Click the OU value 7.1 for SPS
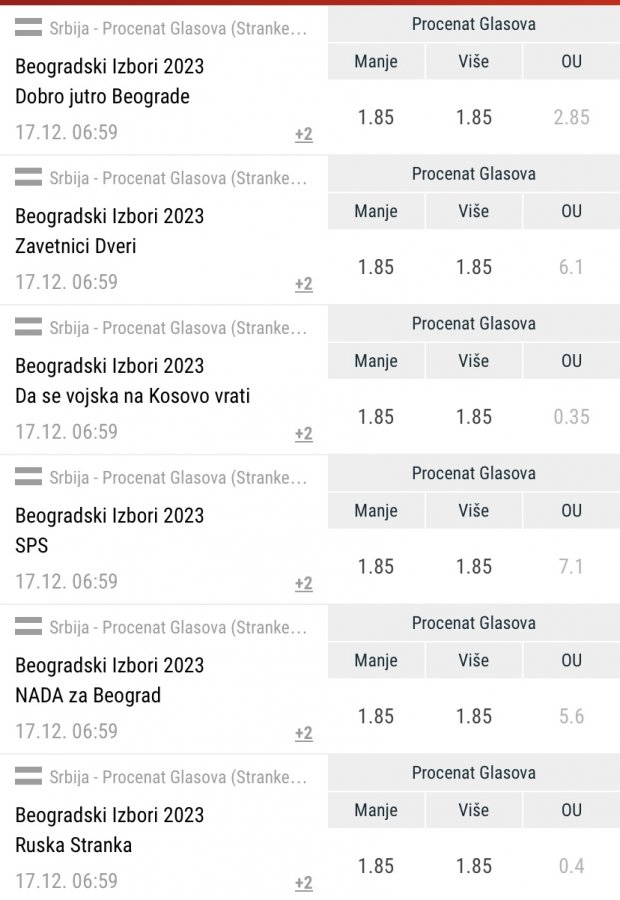 click(571, 566)
